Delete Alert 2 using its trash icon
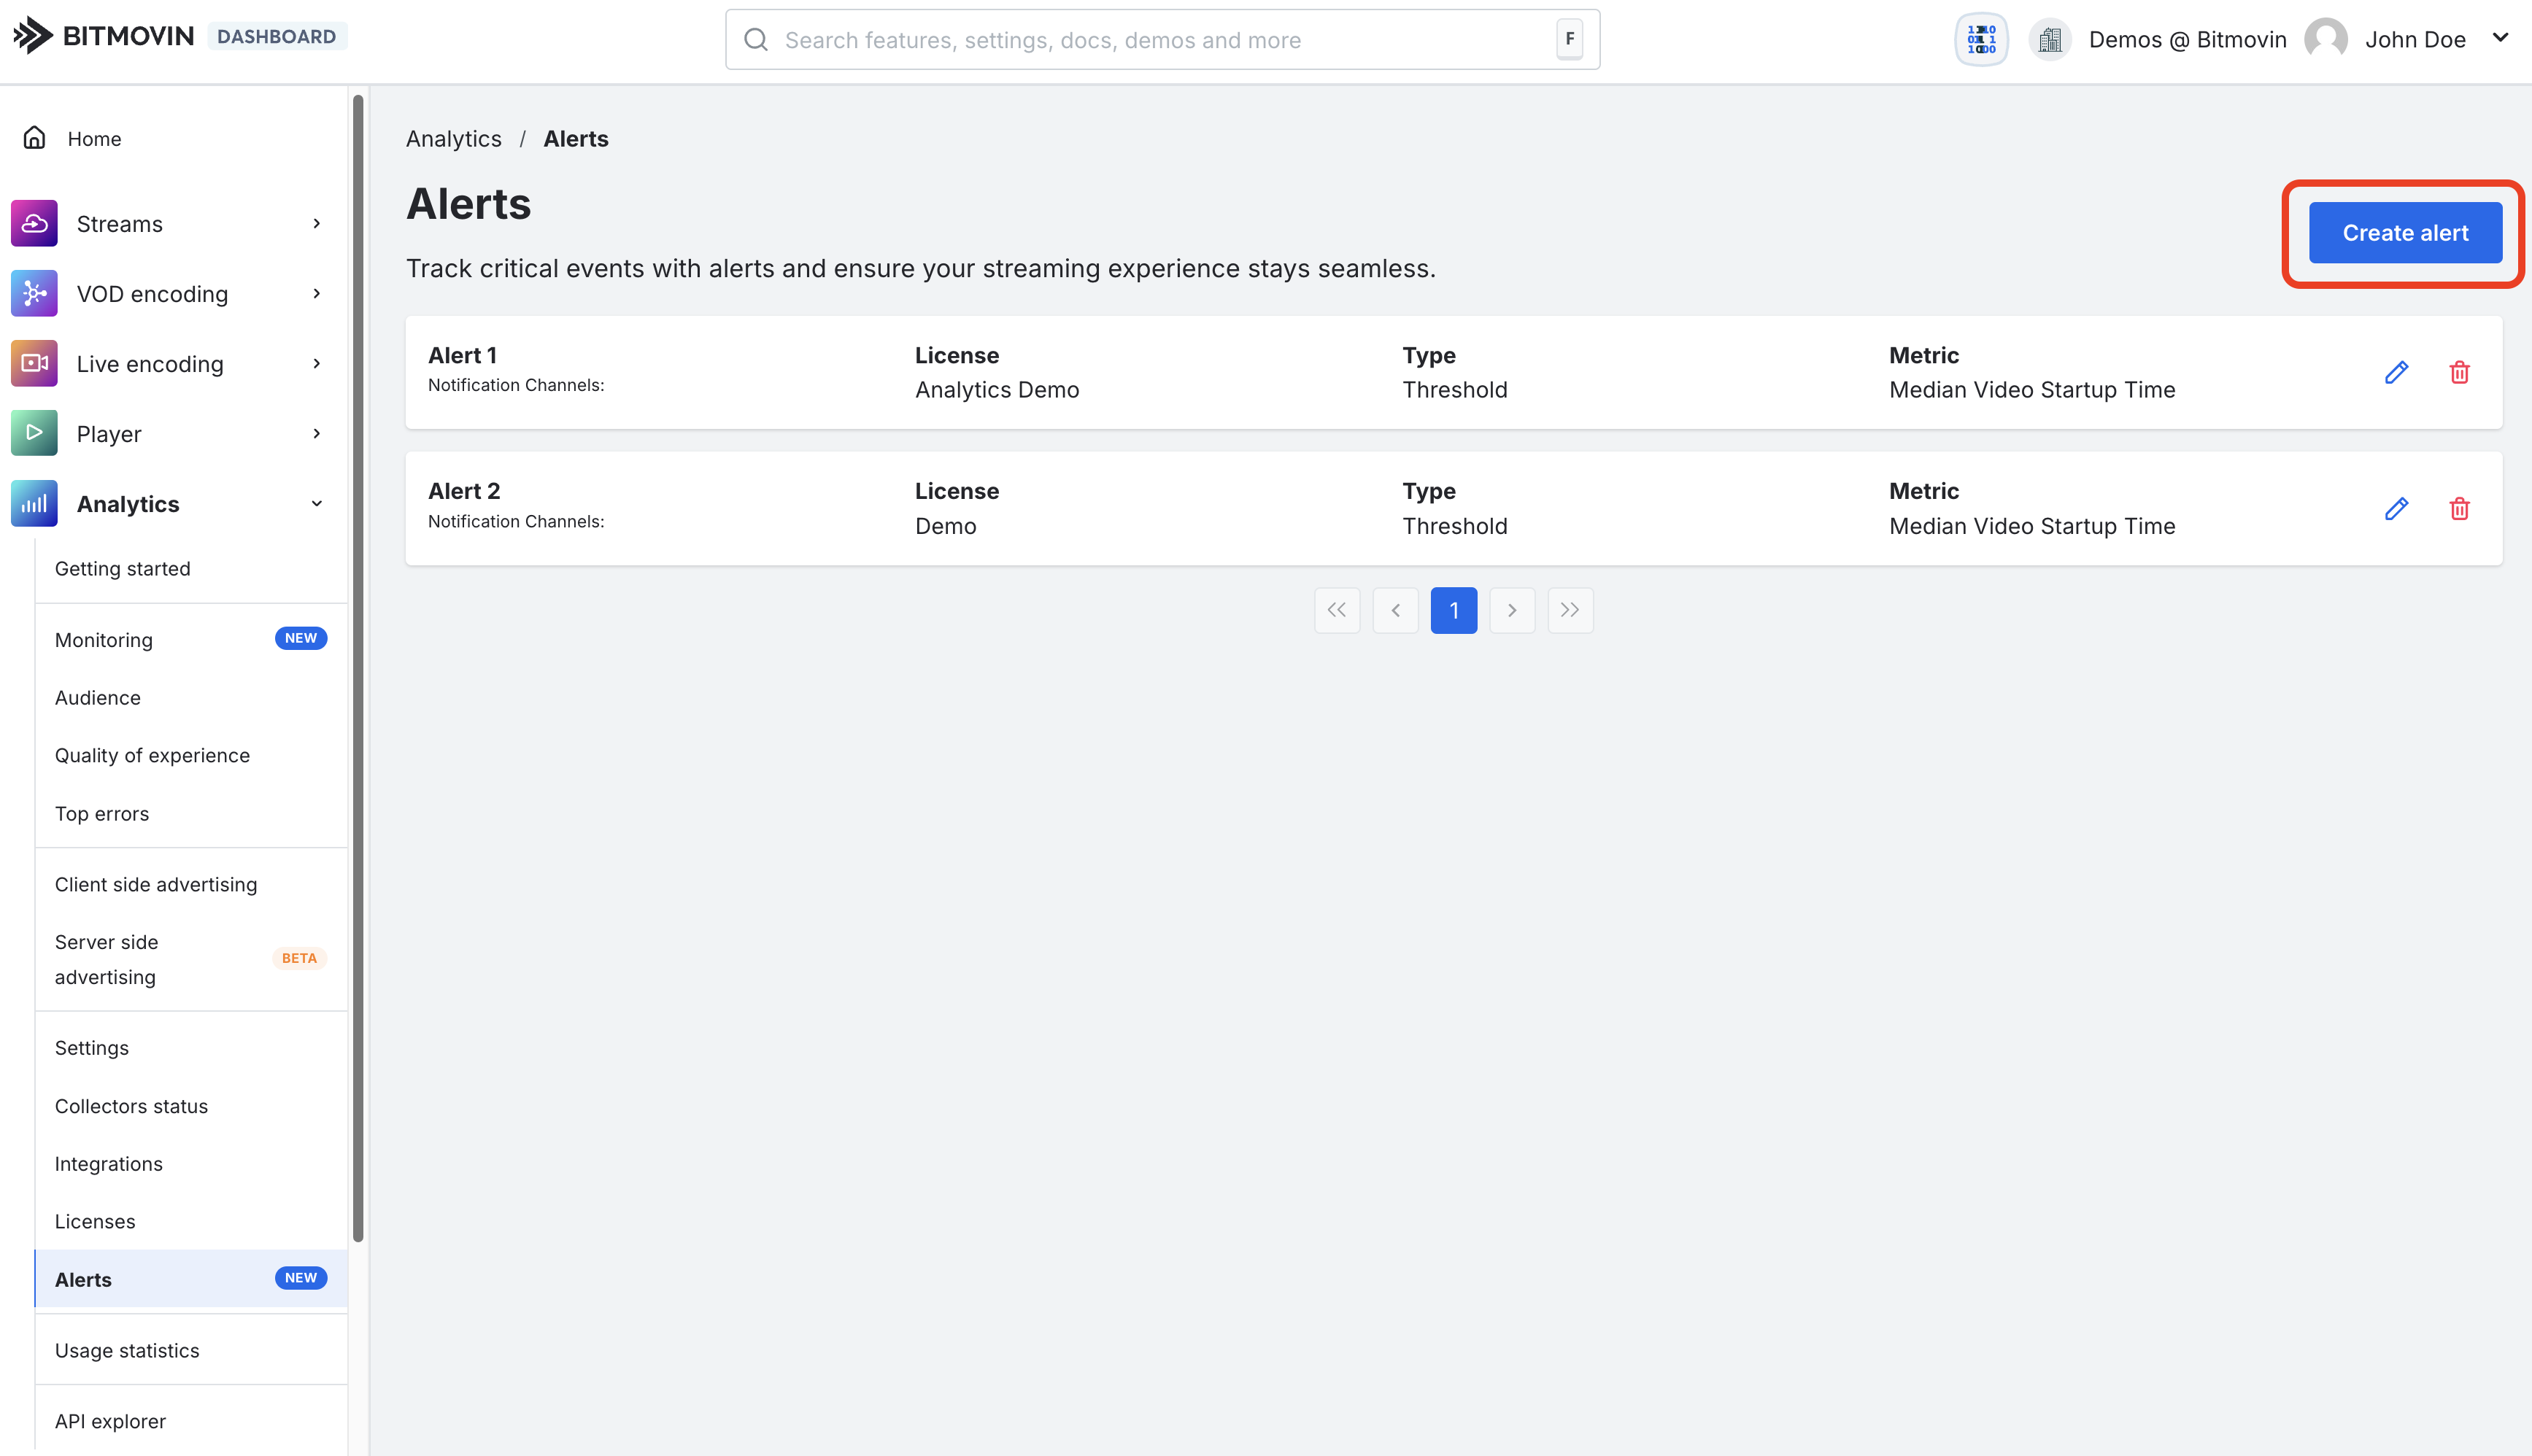Viewport: 2532px width, 1456px height. 2459,509
